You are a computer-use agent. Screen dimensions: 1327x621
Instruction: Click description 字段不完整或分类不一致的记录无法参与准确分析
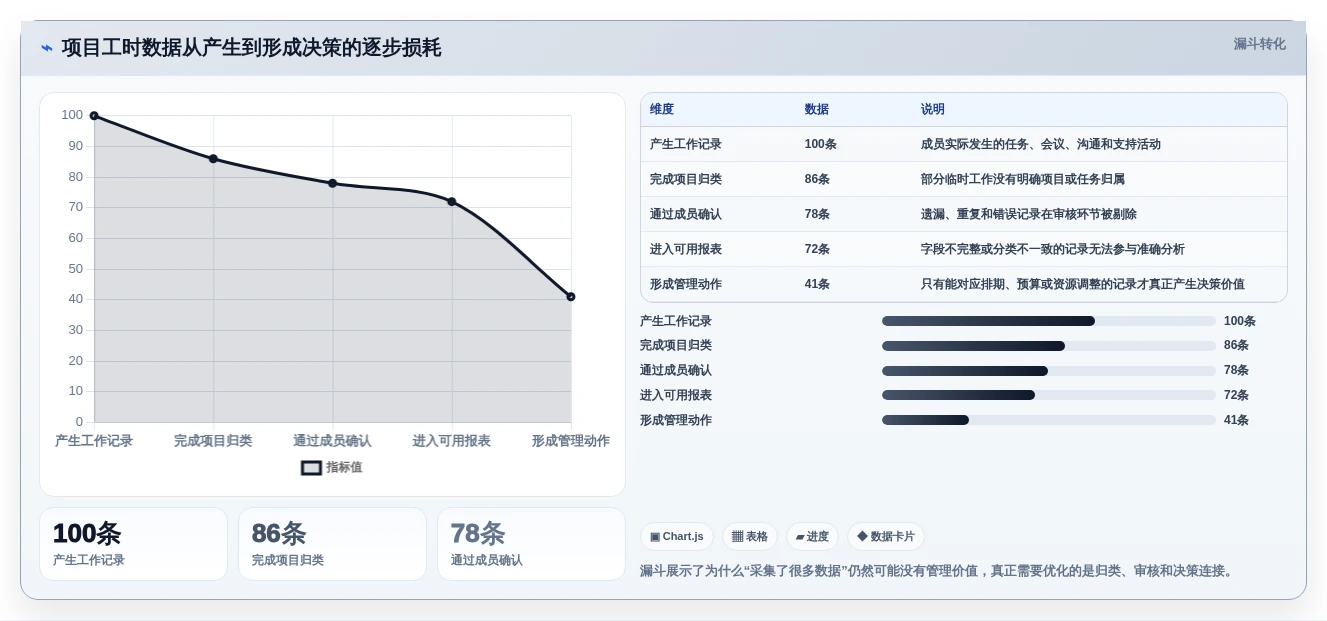coord(1053,249)
